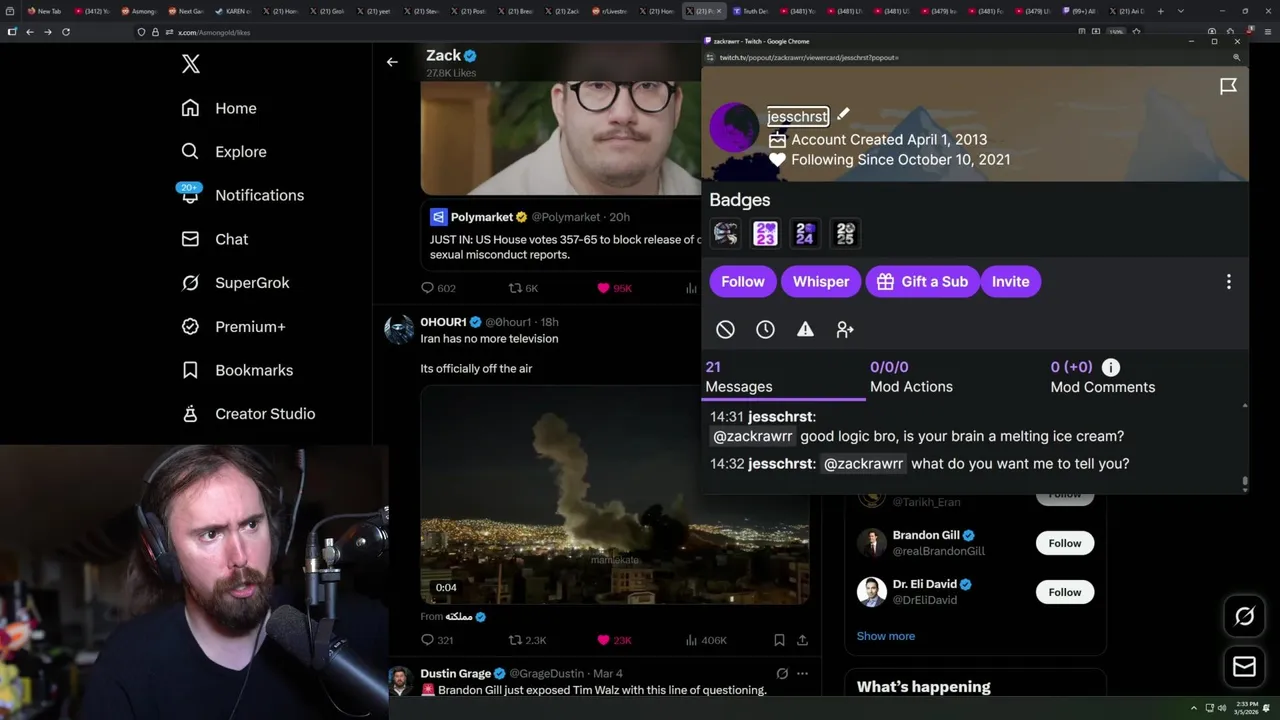Open SuperGrok in X sidebar
1280x720 pixels.
pos(236,283)
